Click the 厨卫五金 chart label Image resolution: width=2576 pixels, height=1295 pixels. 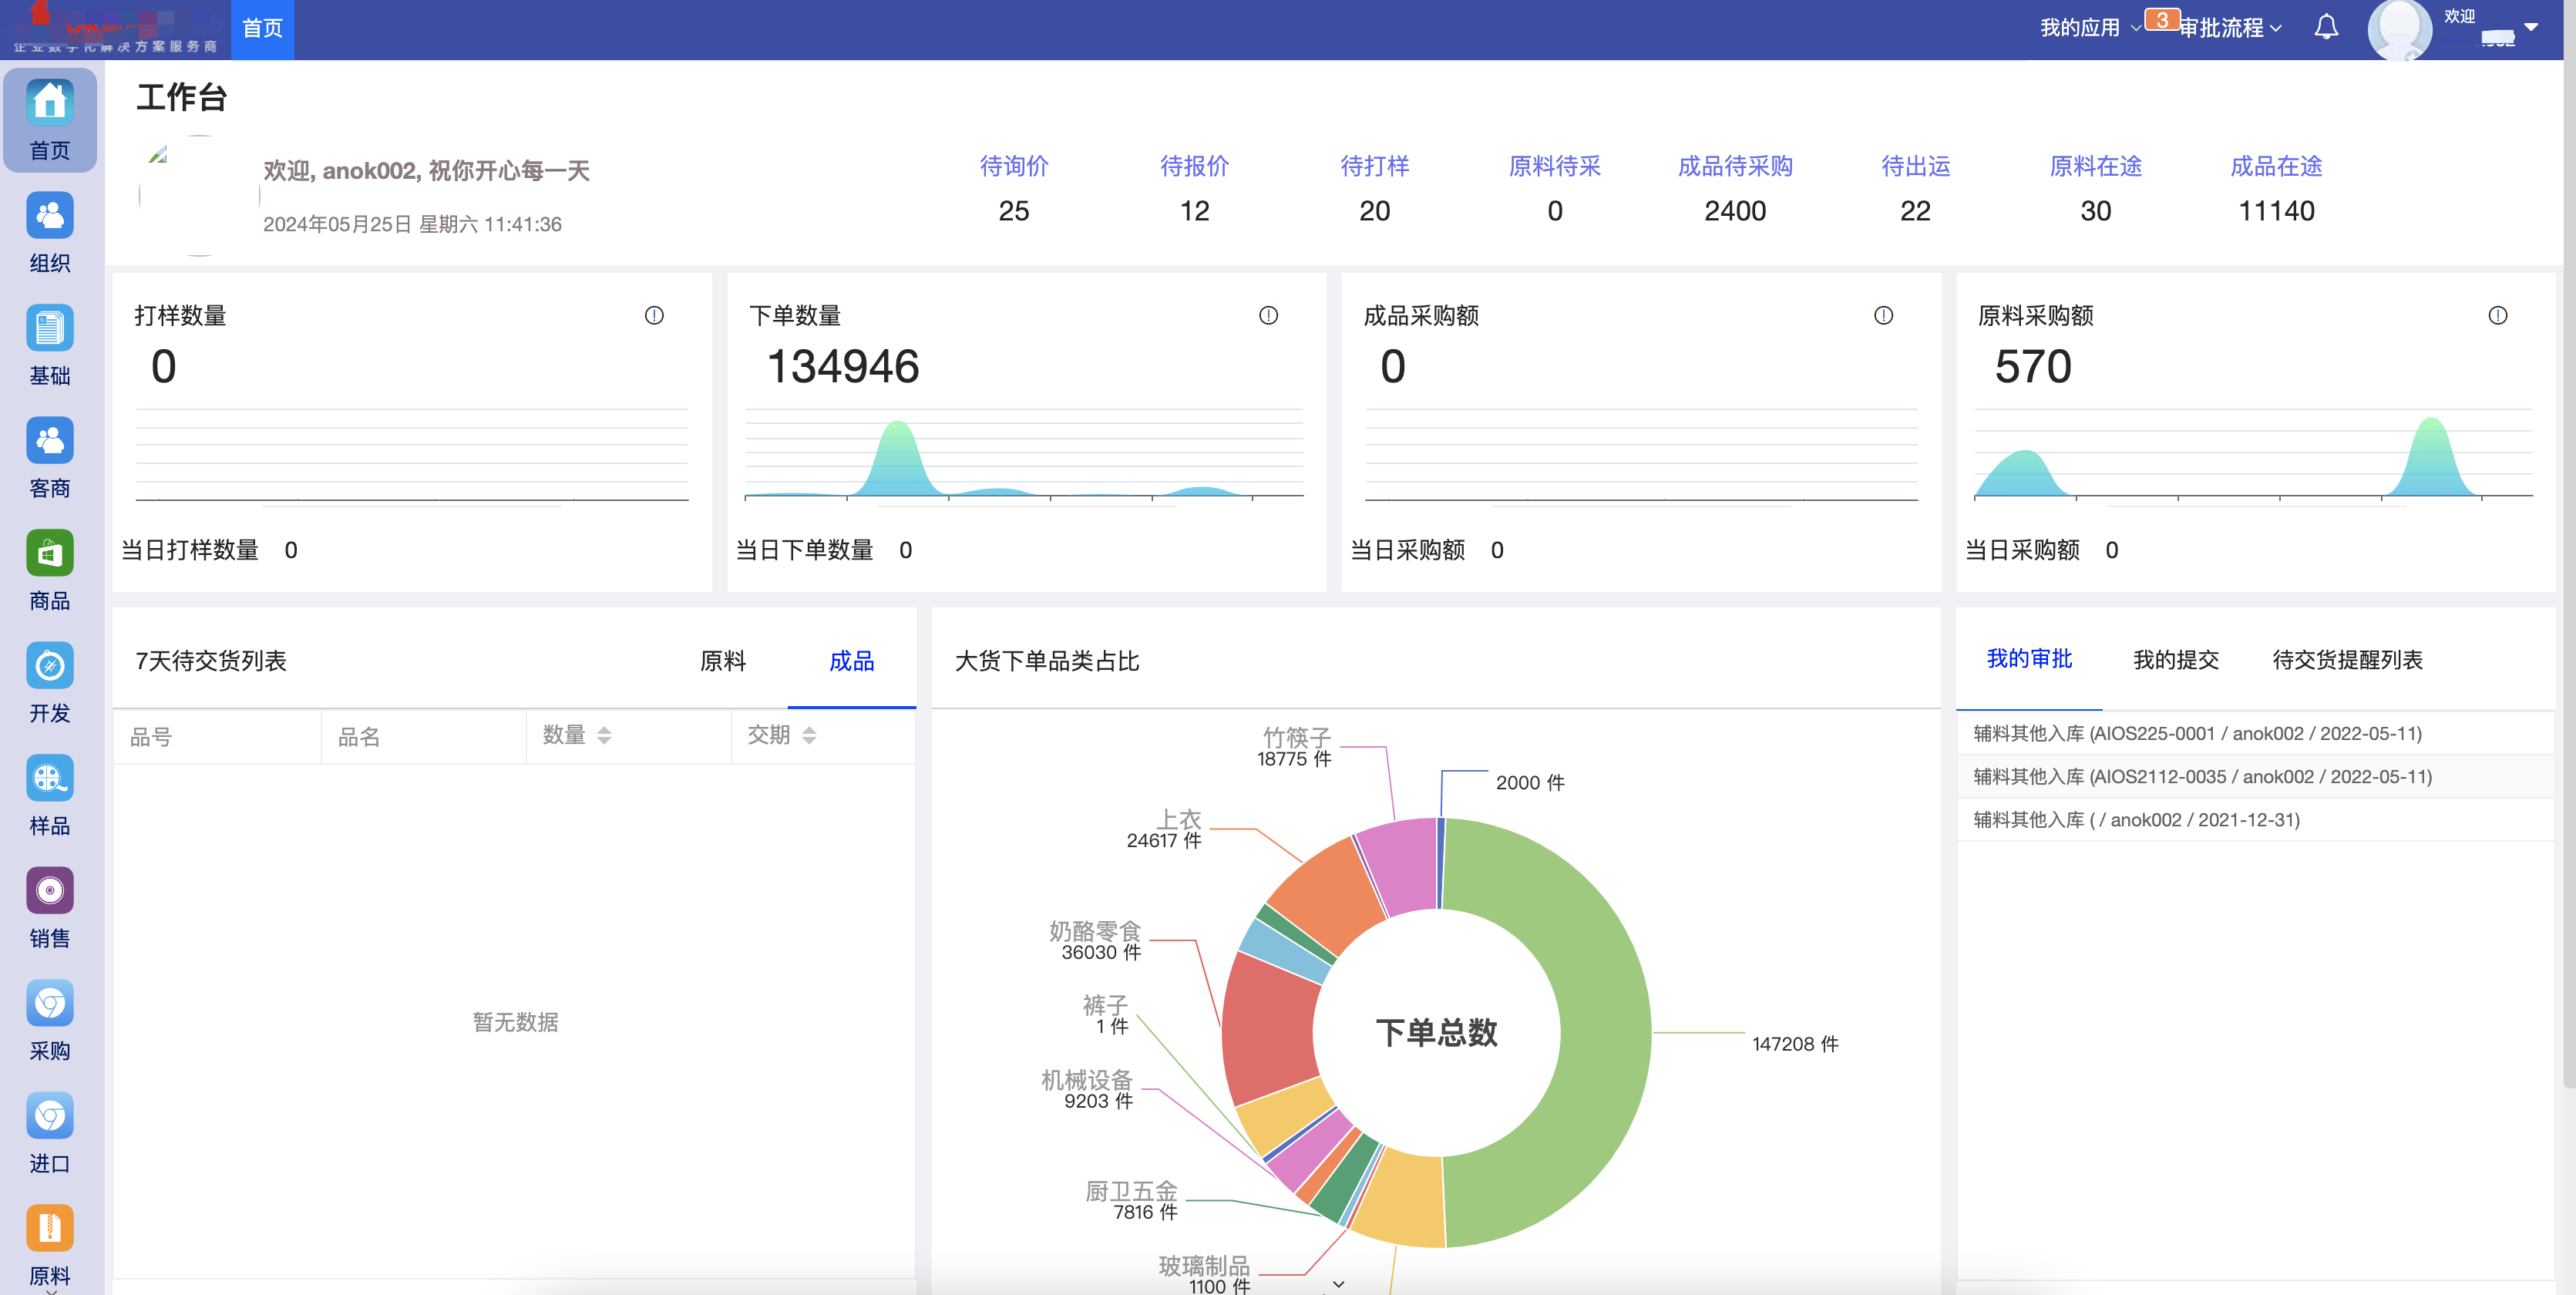coord(1131,1200)
